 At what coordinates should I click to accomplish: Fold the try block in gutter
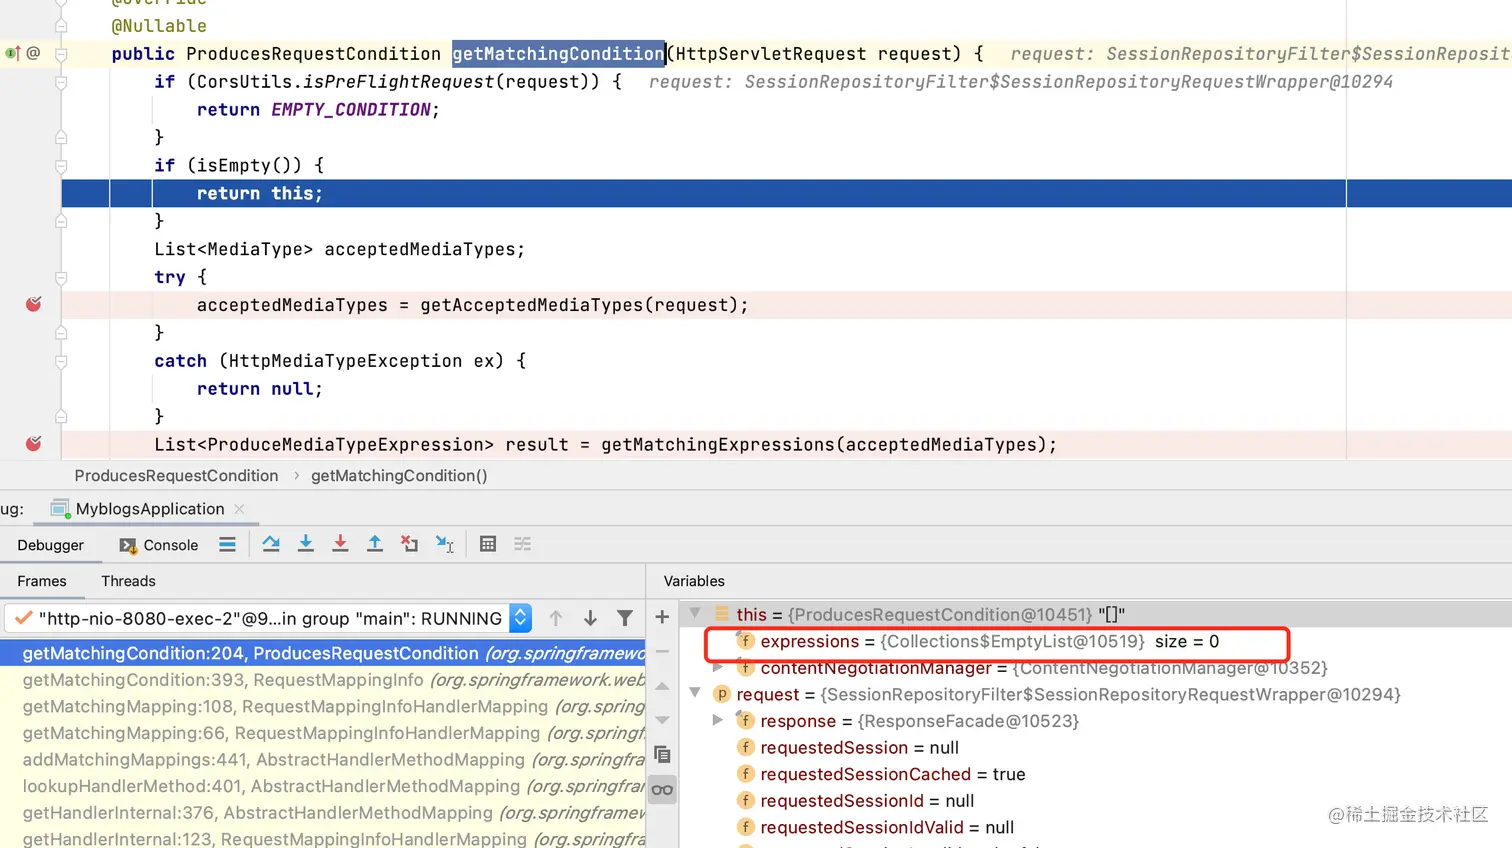61,278
